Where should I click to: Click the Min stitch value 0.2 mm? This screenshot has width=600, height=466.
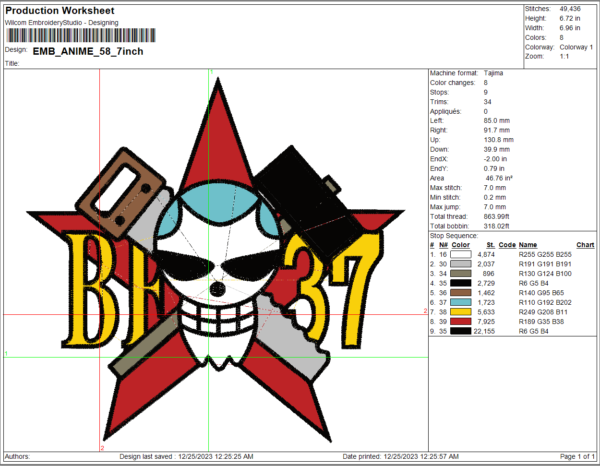tap(495, 197)
